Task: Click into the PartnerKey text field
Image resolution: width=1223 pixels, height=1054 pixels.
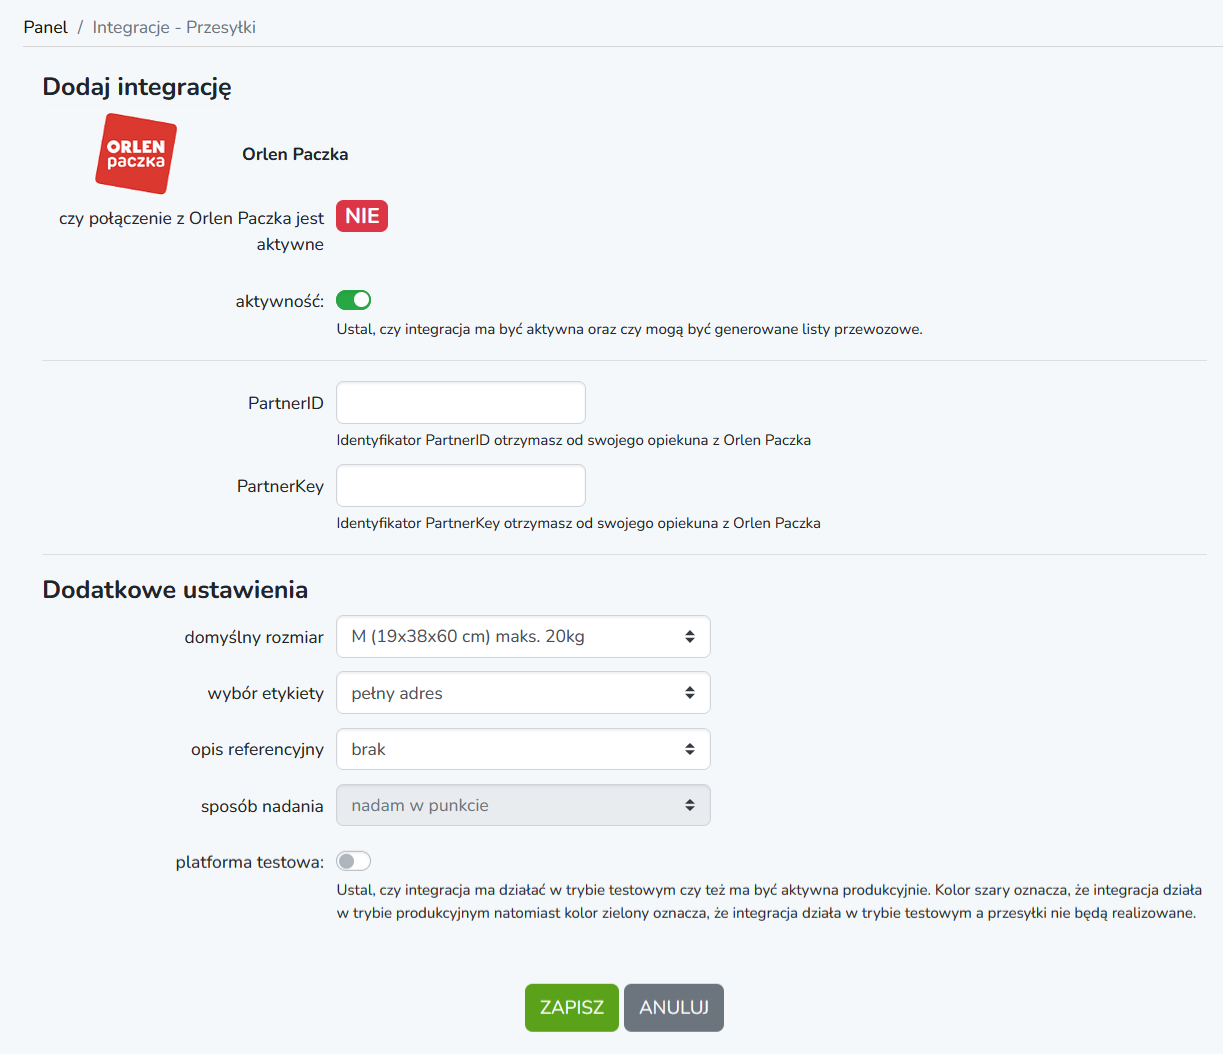Action: click(x=460, y=486)
